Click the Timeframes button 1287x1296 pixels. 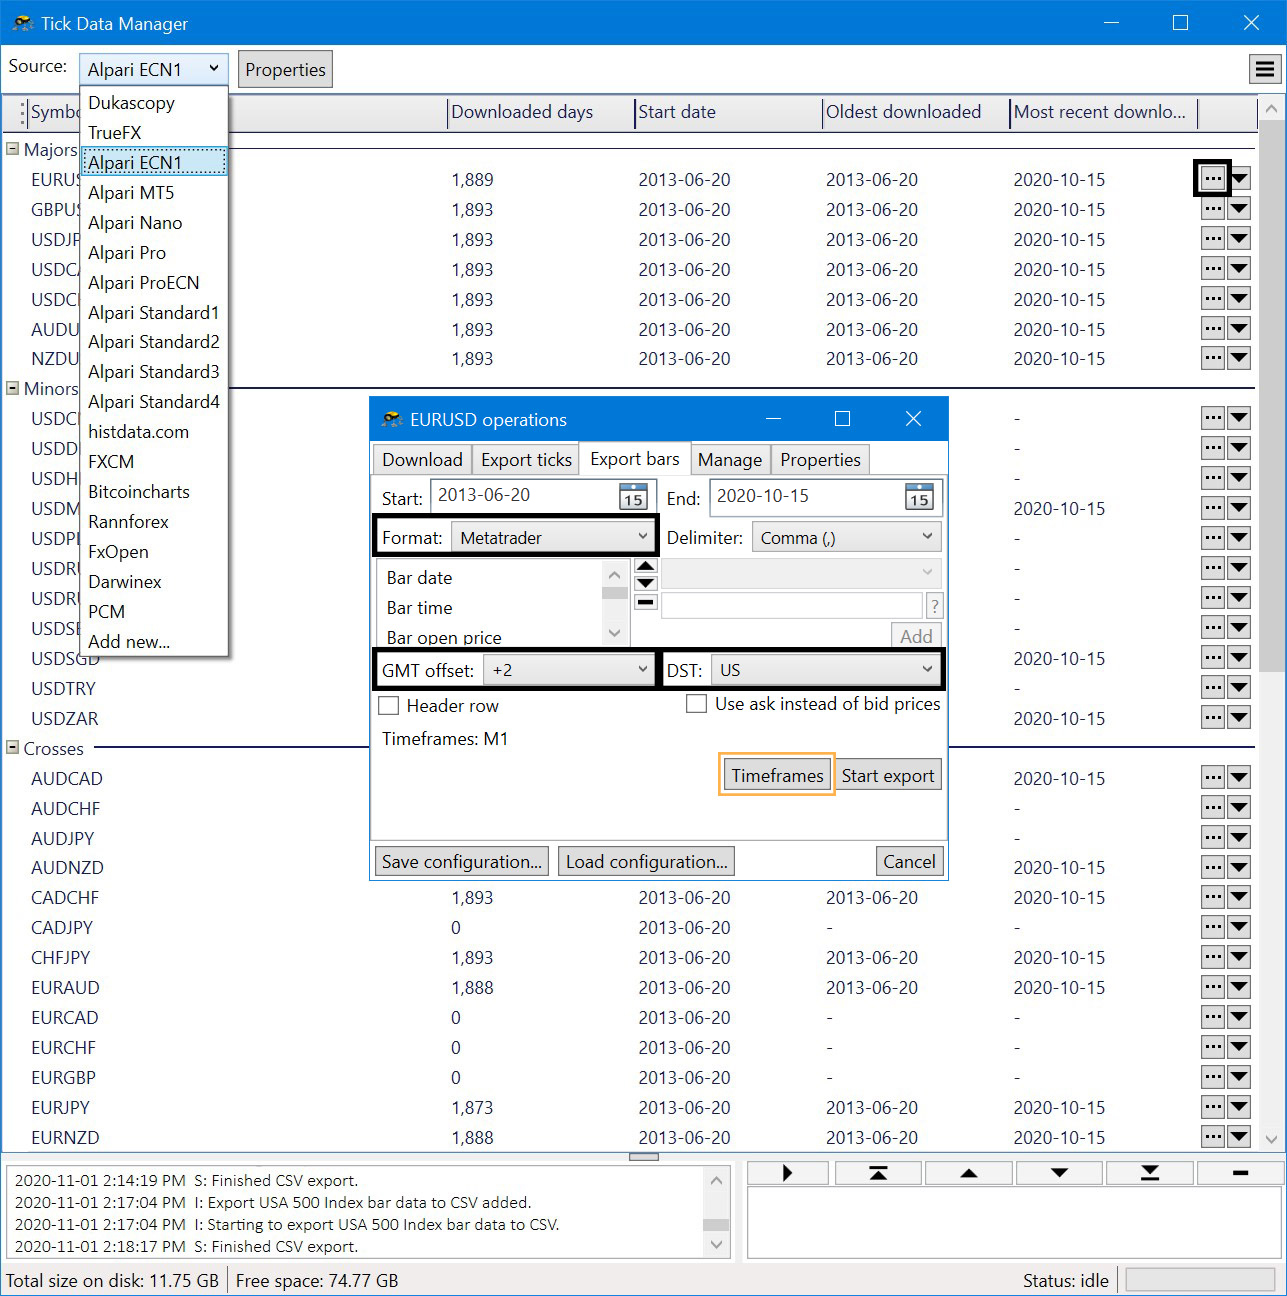tap(777, 776)
